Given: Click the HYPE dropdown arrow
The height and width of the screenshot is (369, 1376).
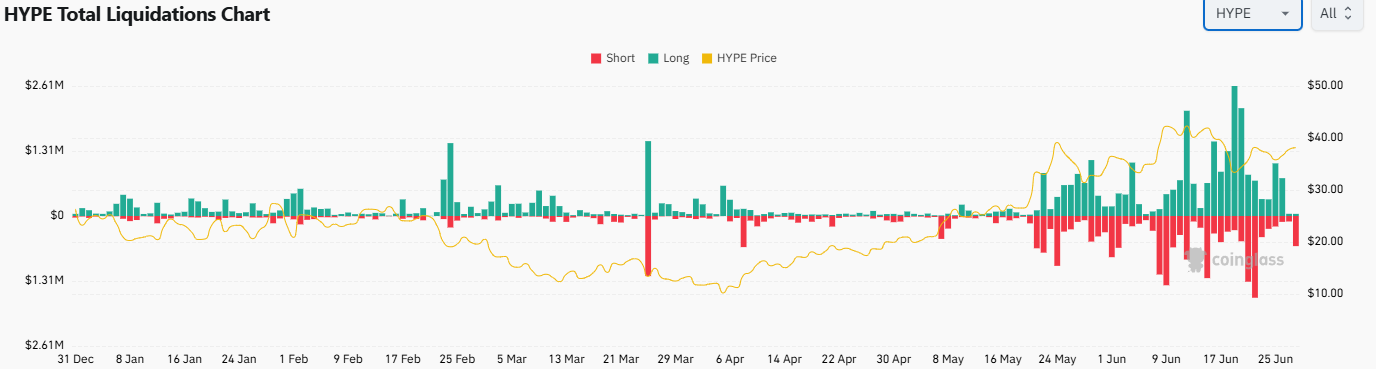Looking at the screenshot, I should [1284, 14].
